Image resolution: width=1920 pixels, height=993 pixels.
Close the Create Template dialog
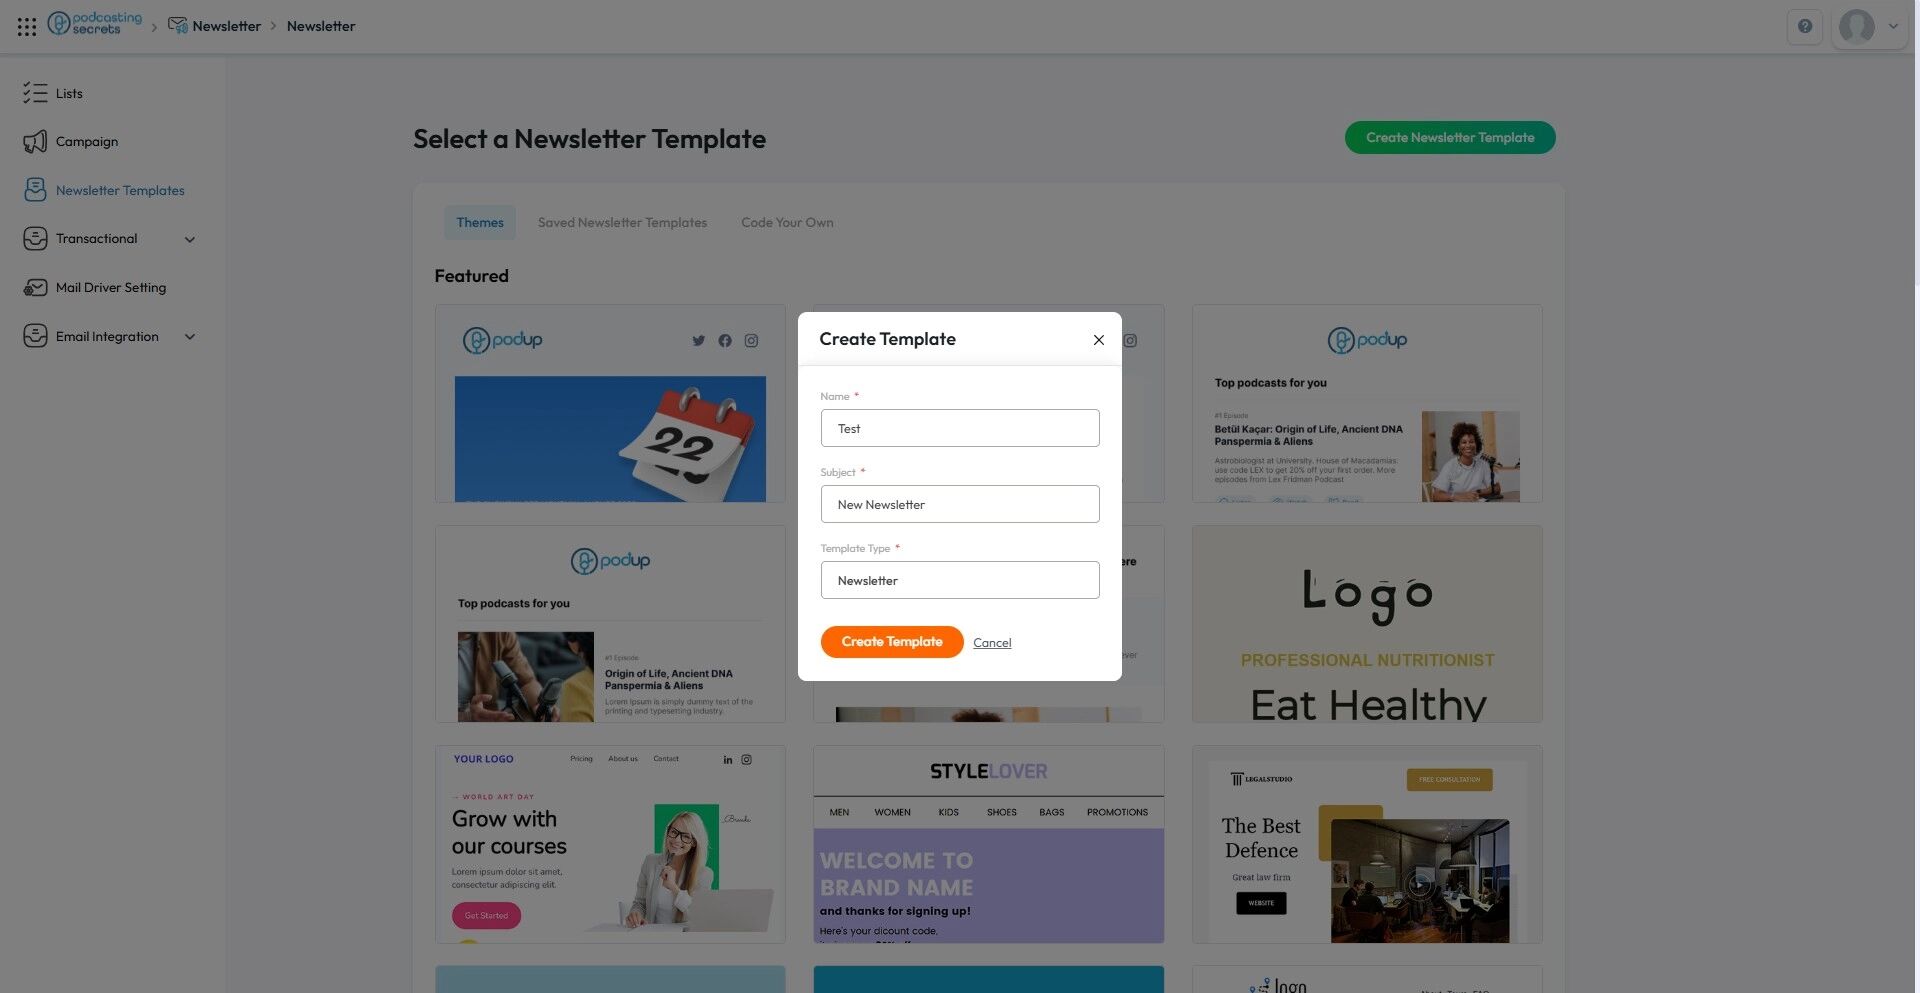tap(1099, 340)
